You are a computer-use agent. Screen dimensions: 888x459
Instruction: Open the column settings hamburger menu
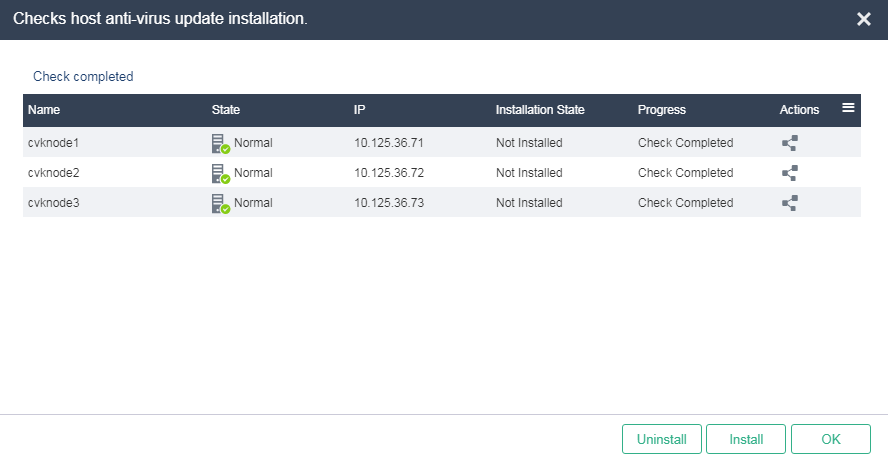(x=848, y=108)
